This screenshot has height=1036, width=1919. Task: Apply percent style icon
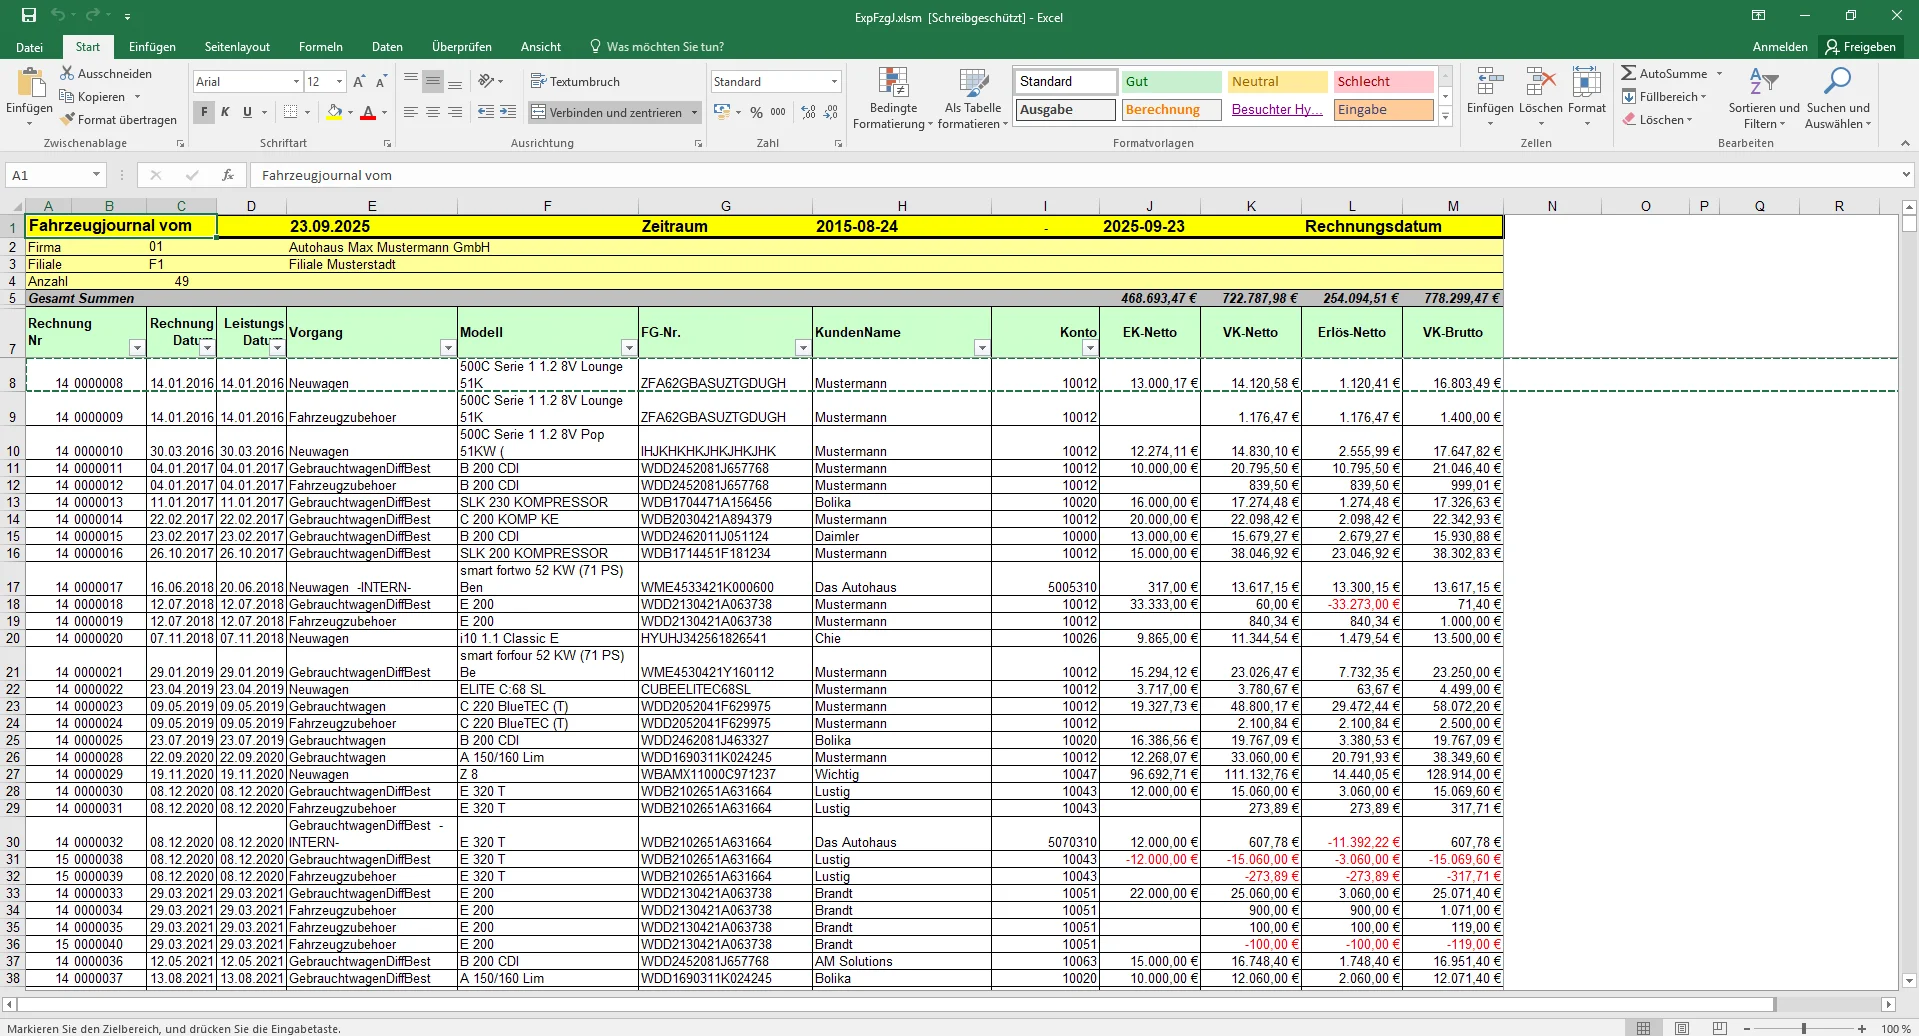tap(757, 112)
